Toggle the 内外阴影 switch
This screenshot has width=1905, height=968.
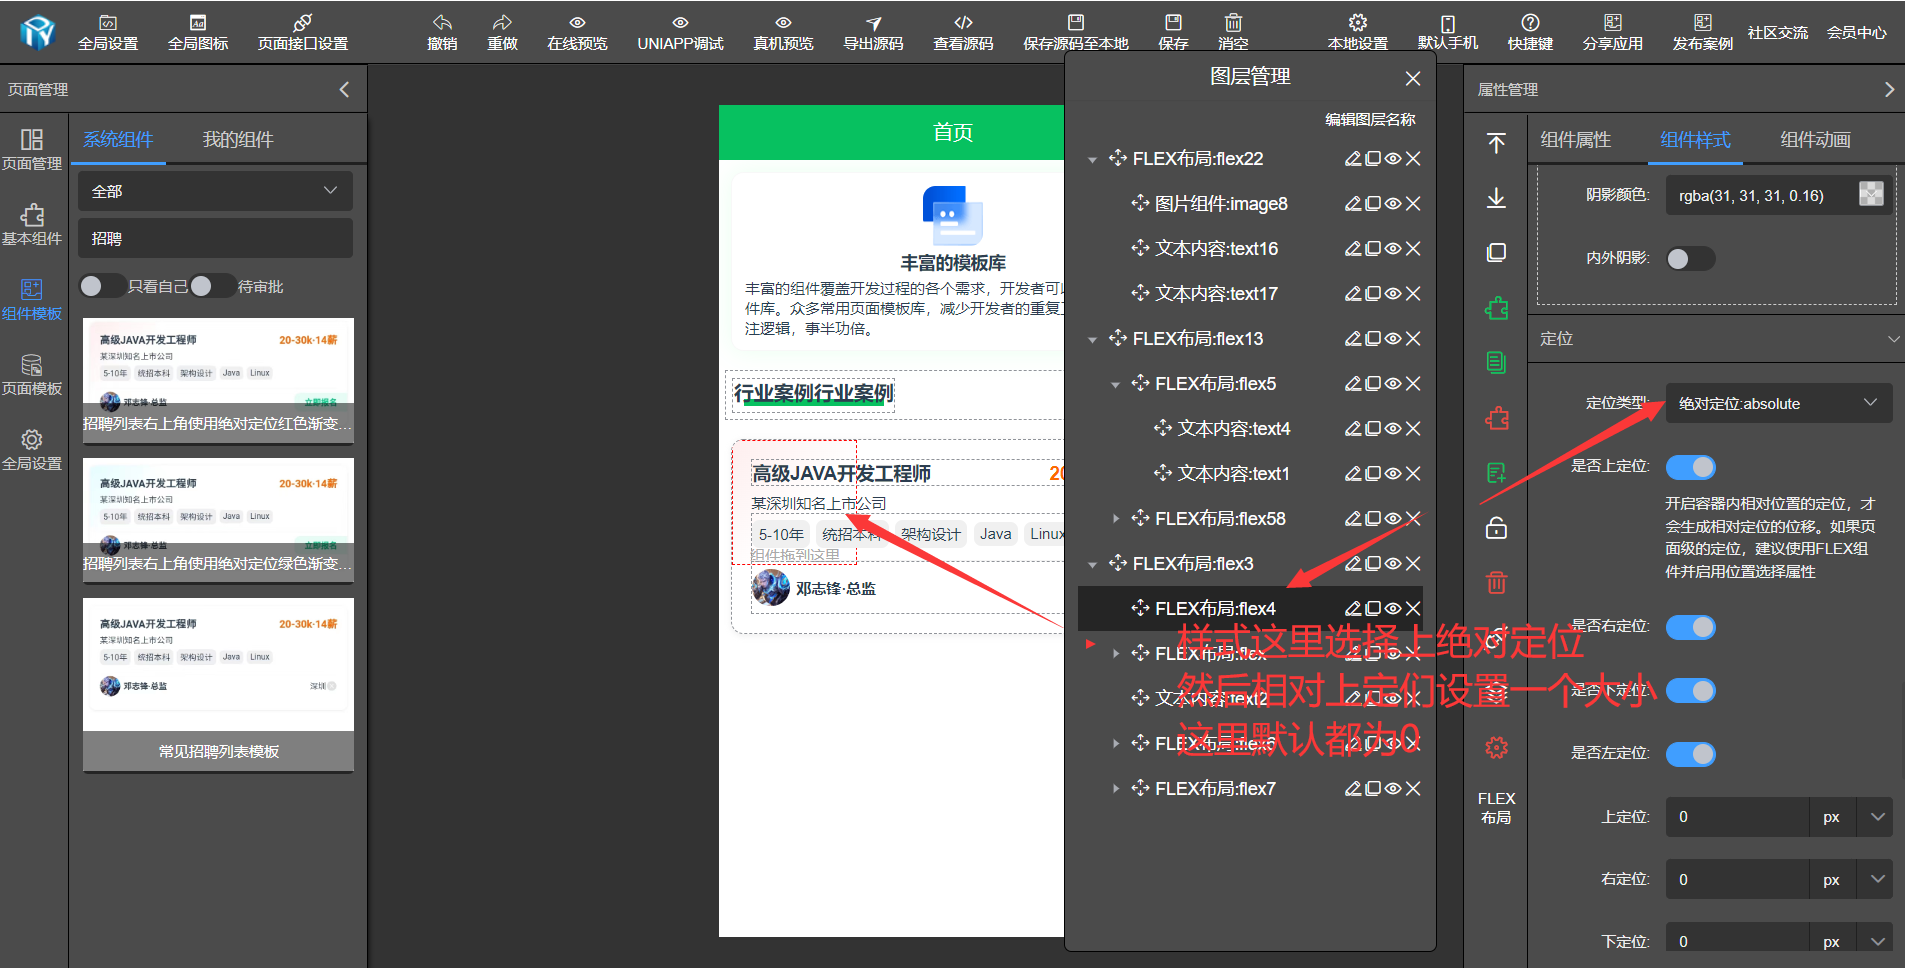tap(1690, 259)
